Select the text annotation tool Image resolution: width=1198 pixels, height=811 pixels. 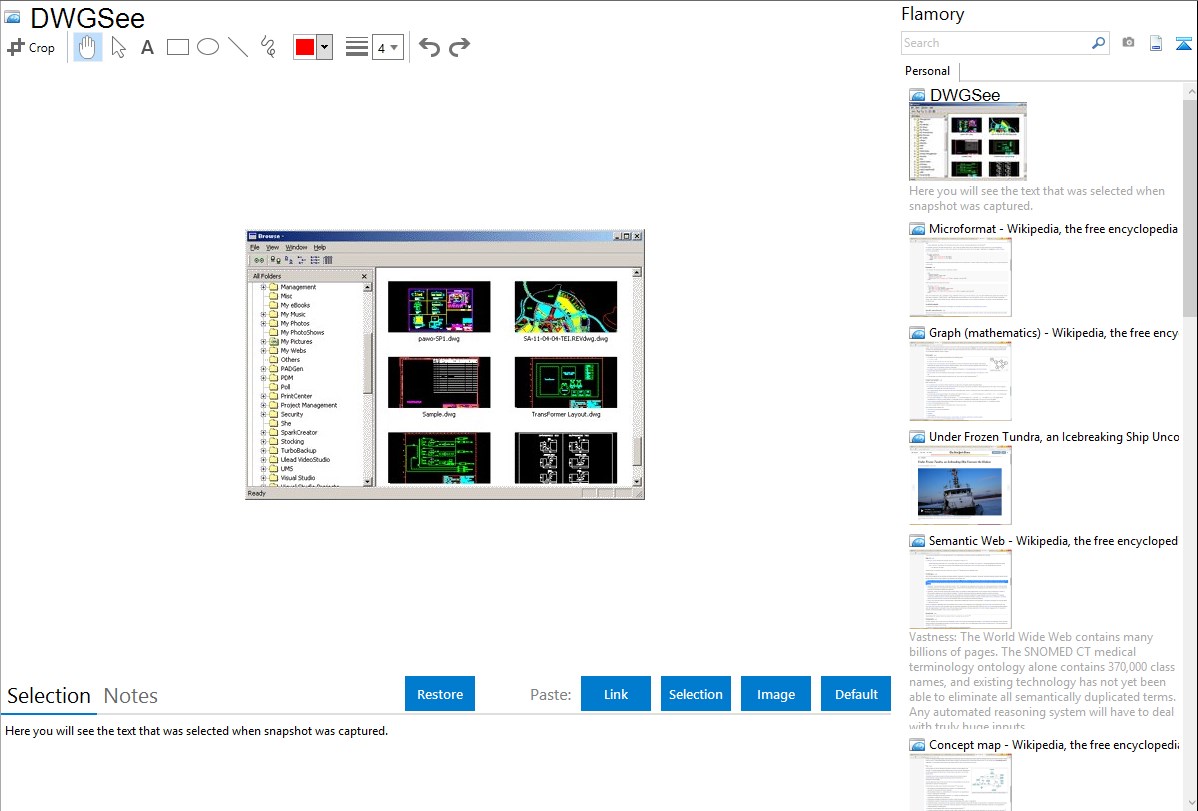147,47
